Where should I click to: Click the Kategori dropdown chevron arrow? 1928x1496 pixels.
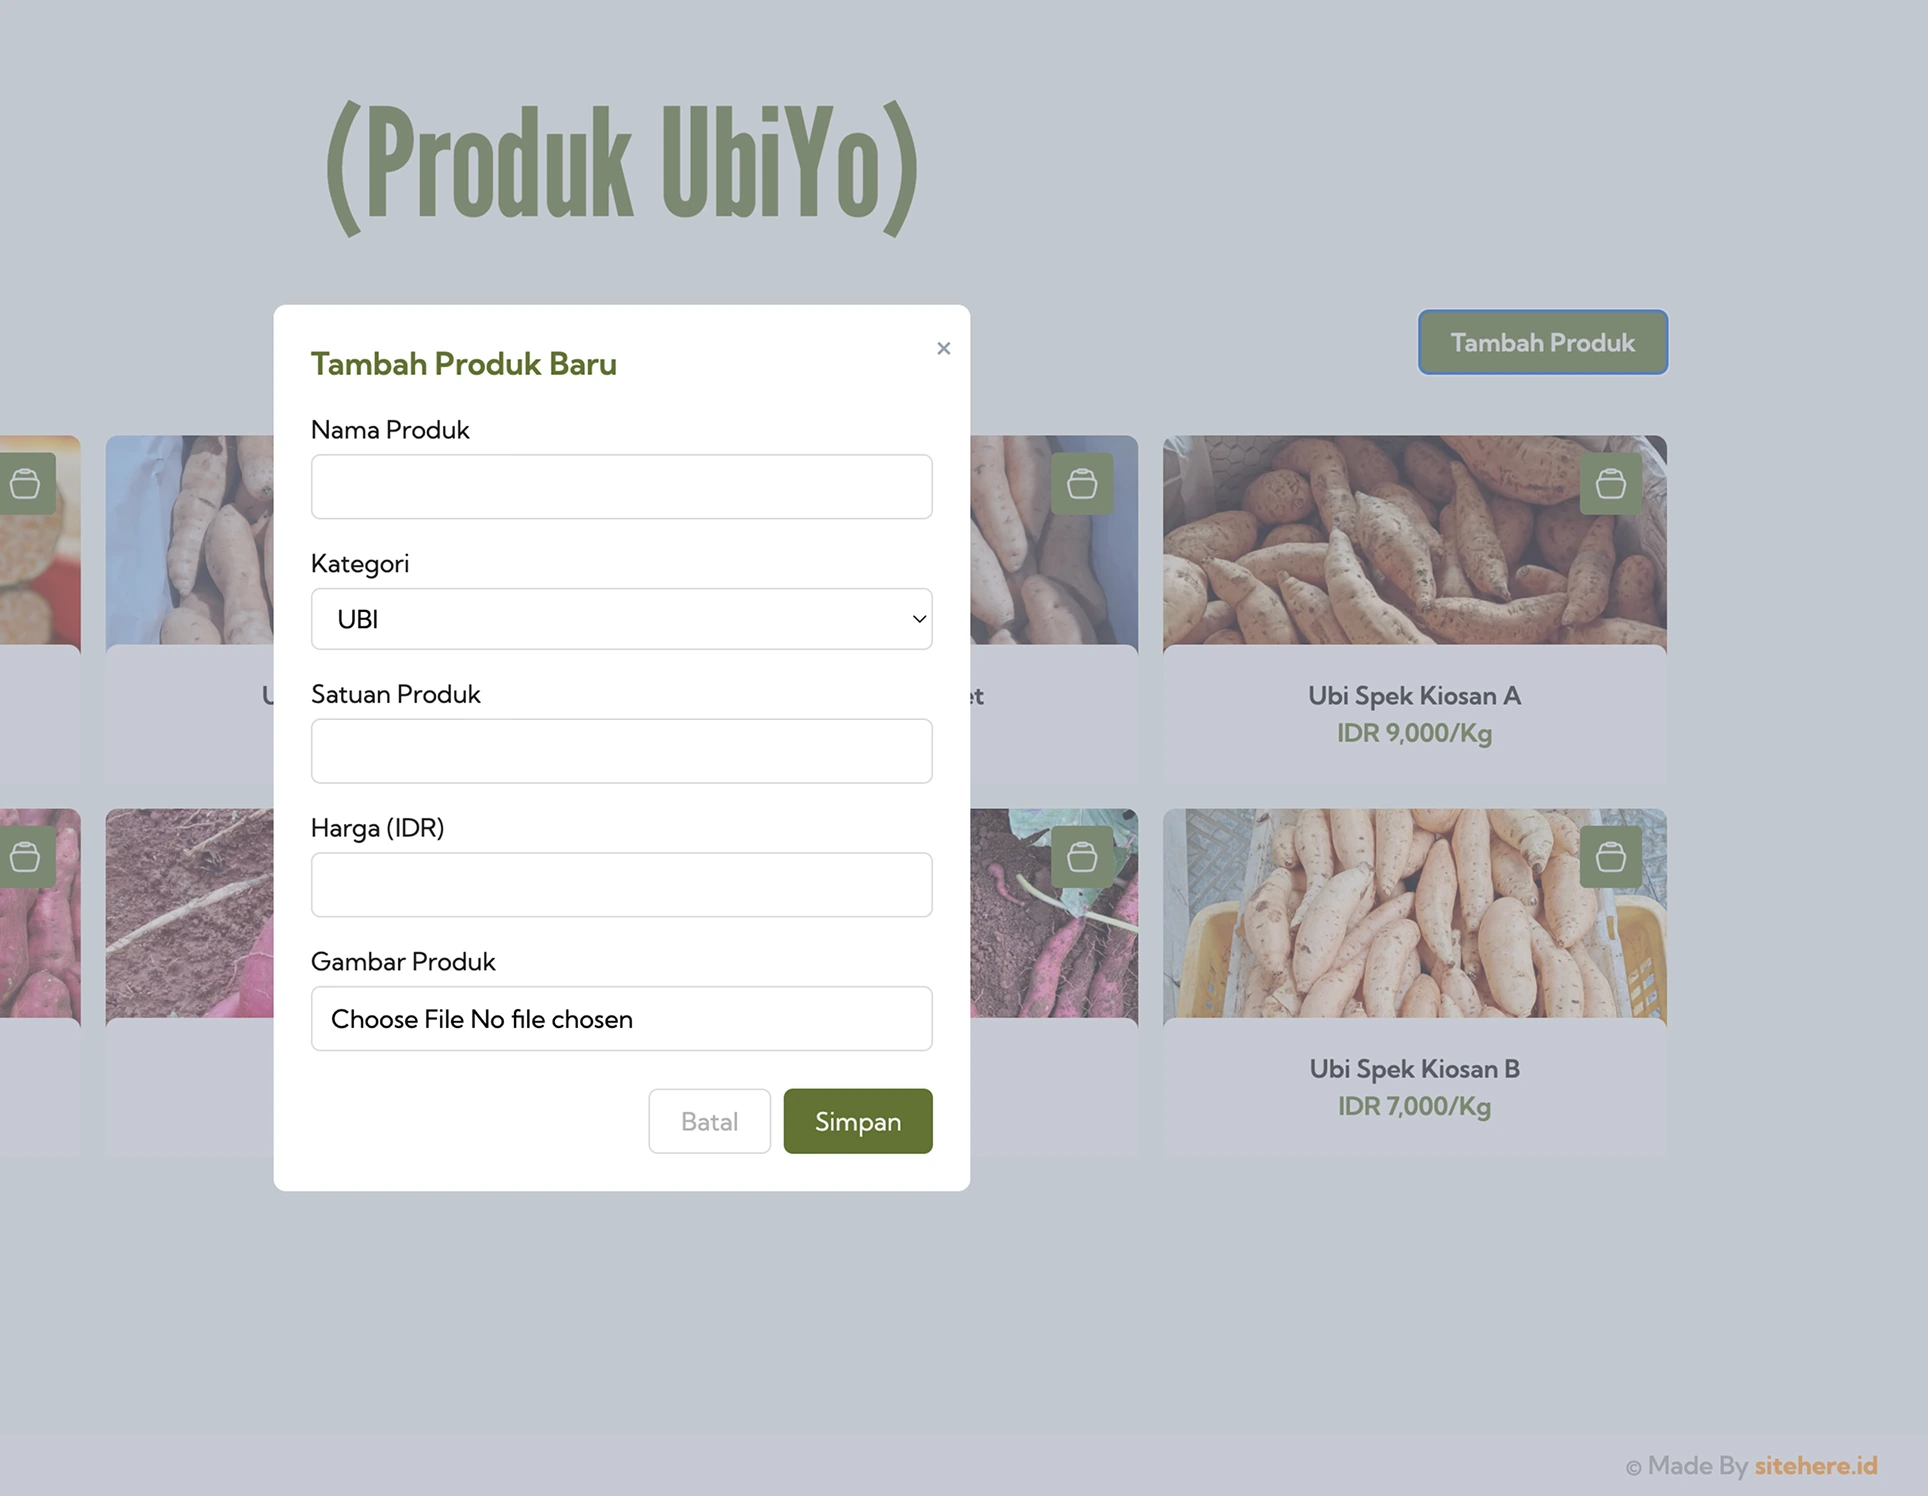tap(919, 619)
